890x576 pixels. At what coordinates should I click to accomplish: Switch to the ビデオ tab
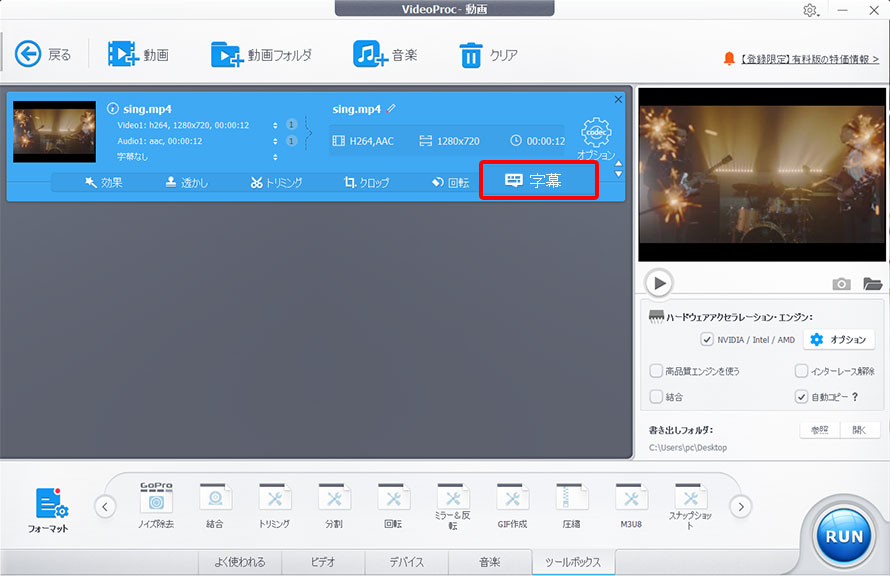[x=323, y=562]
